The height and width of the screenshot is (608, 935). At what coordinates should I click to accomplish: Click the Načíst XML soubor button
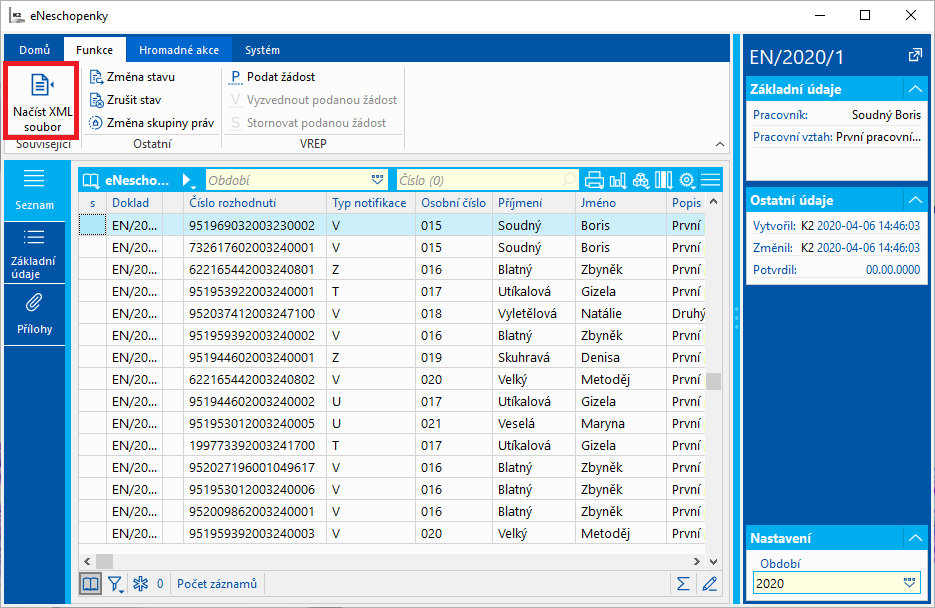pos(42,101)
